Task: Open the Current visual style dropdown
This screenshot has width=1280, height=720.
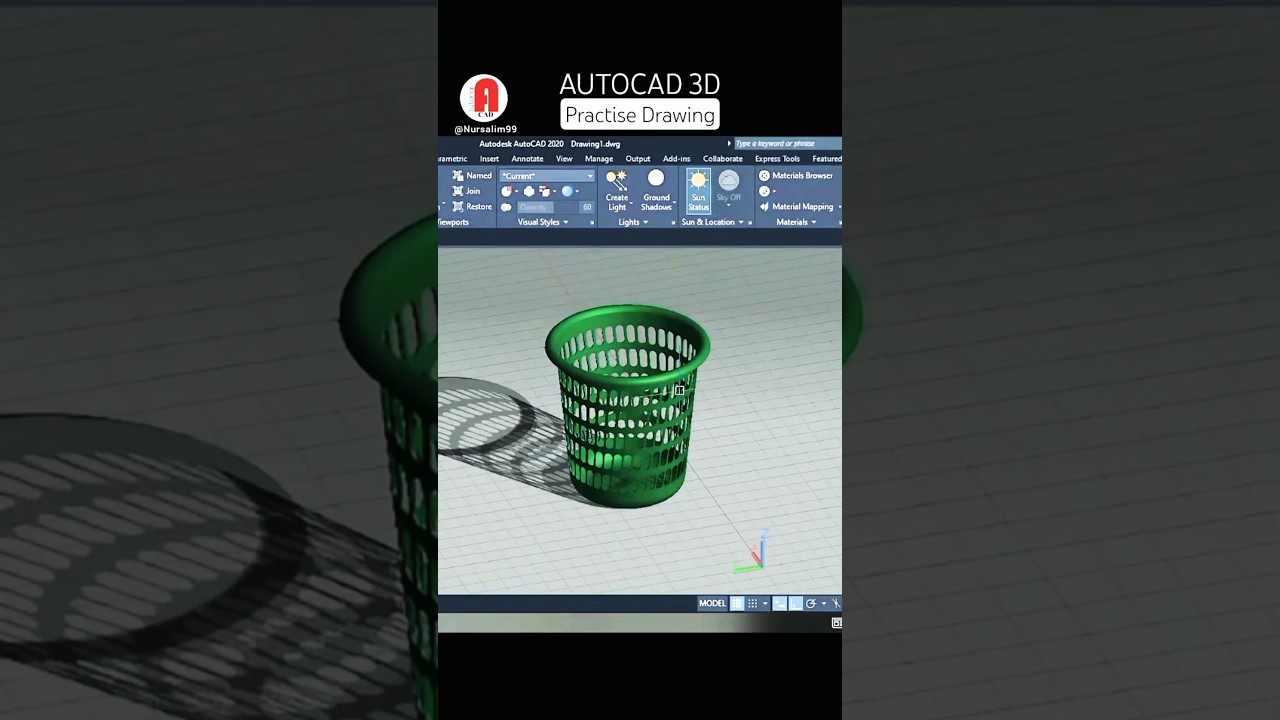Action: pos(547,176)
